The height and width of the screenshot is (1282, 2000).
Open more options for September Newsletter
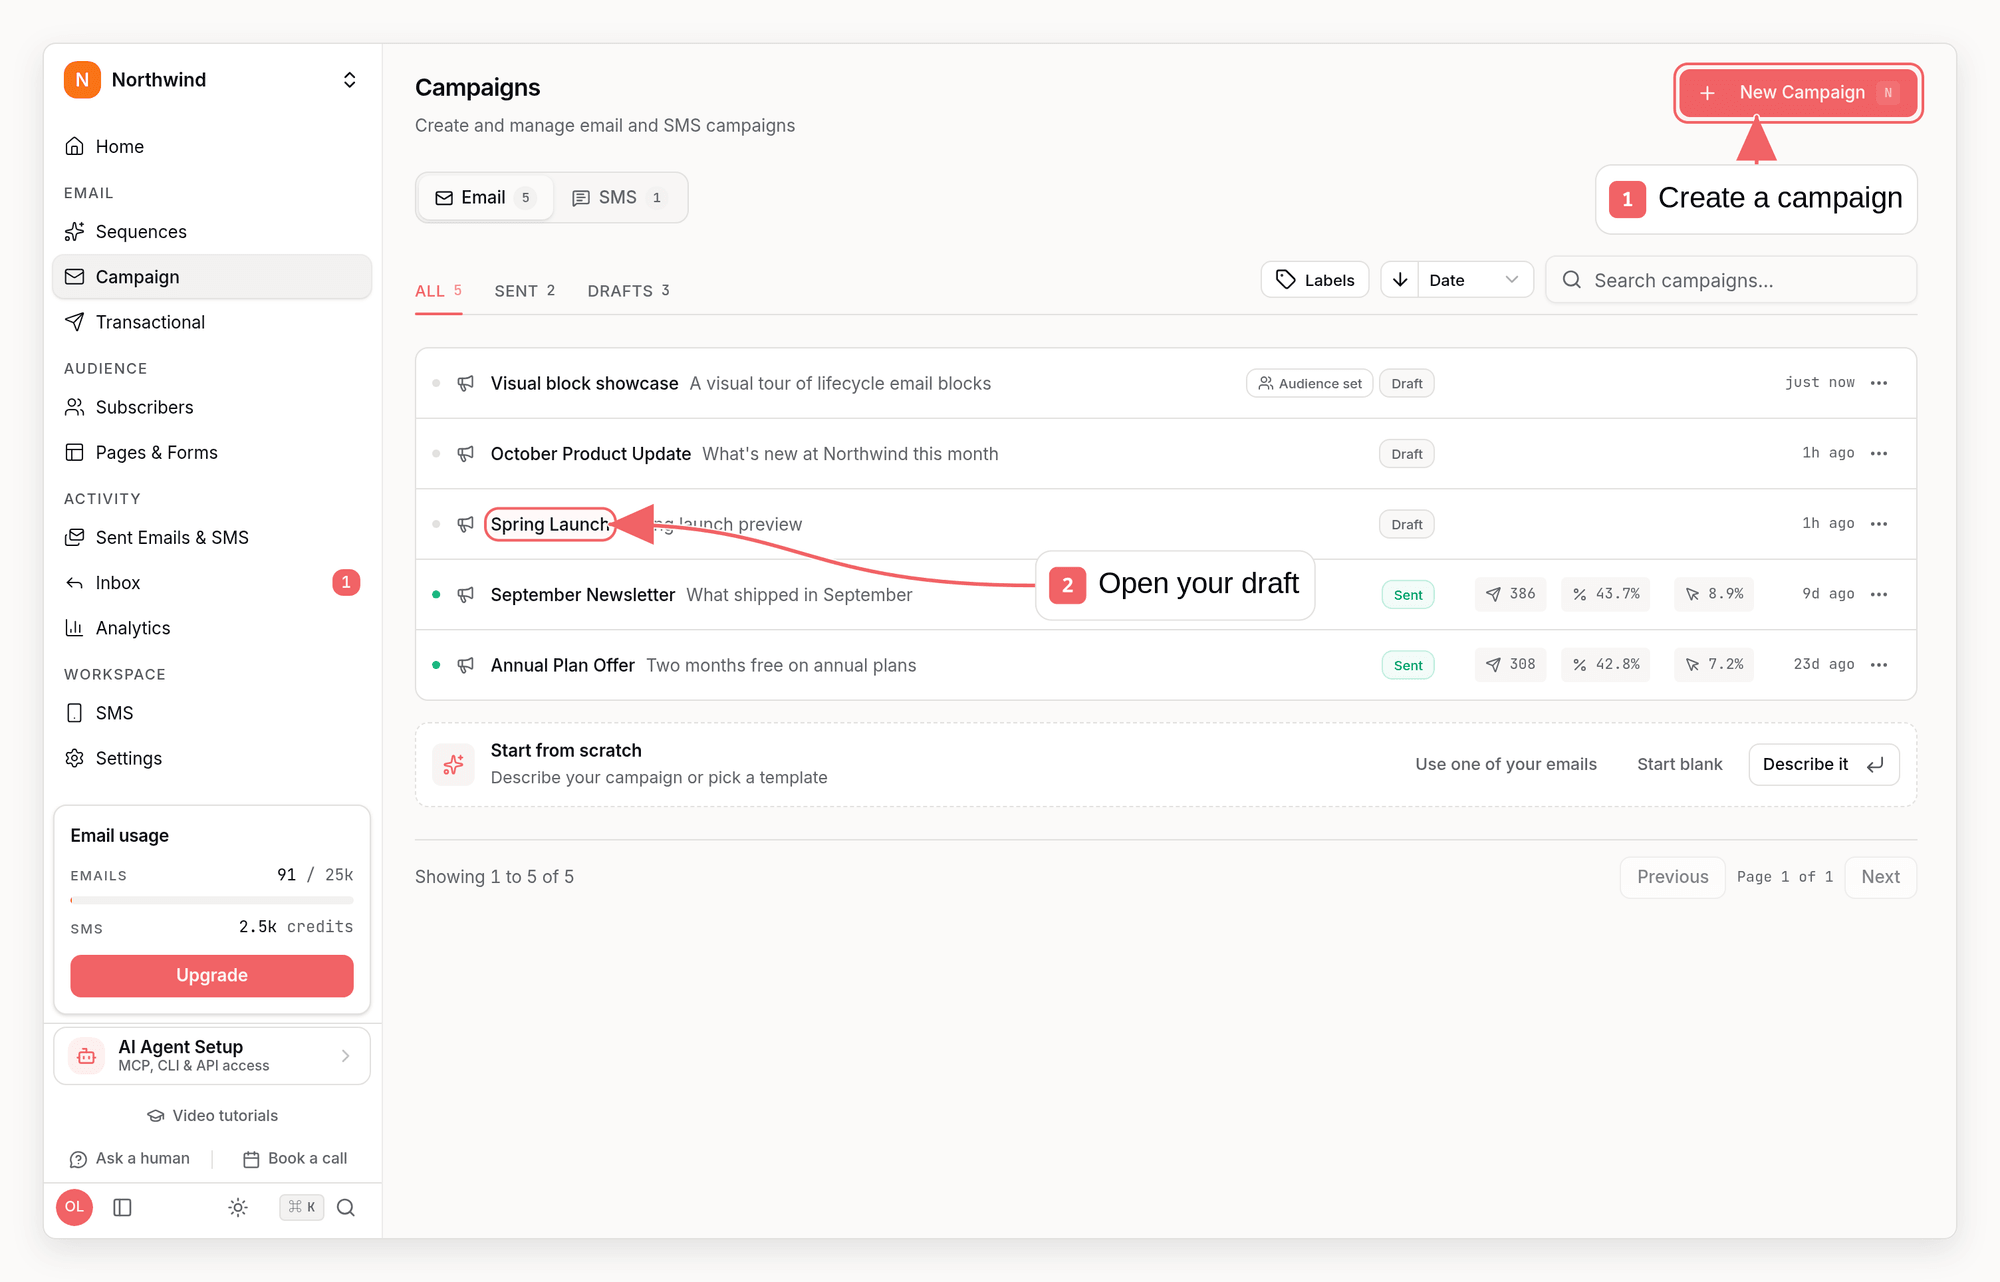[x=1880, y=595]
